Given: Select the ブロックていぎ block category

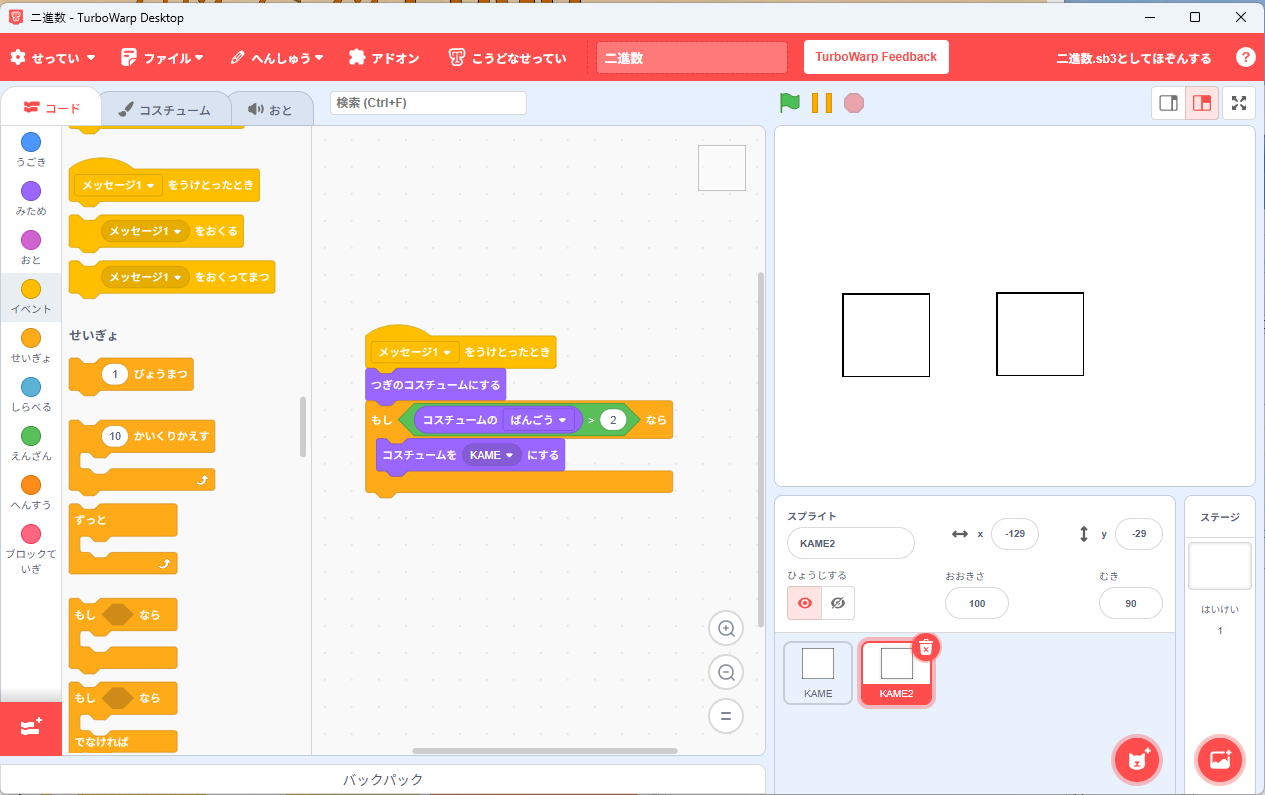Looking at the screenshot, I should click(31, 548).
